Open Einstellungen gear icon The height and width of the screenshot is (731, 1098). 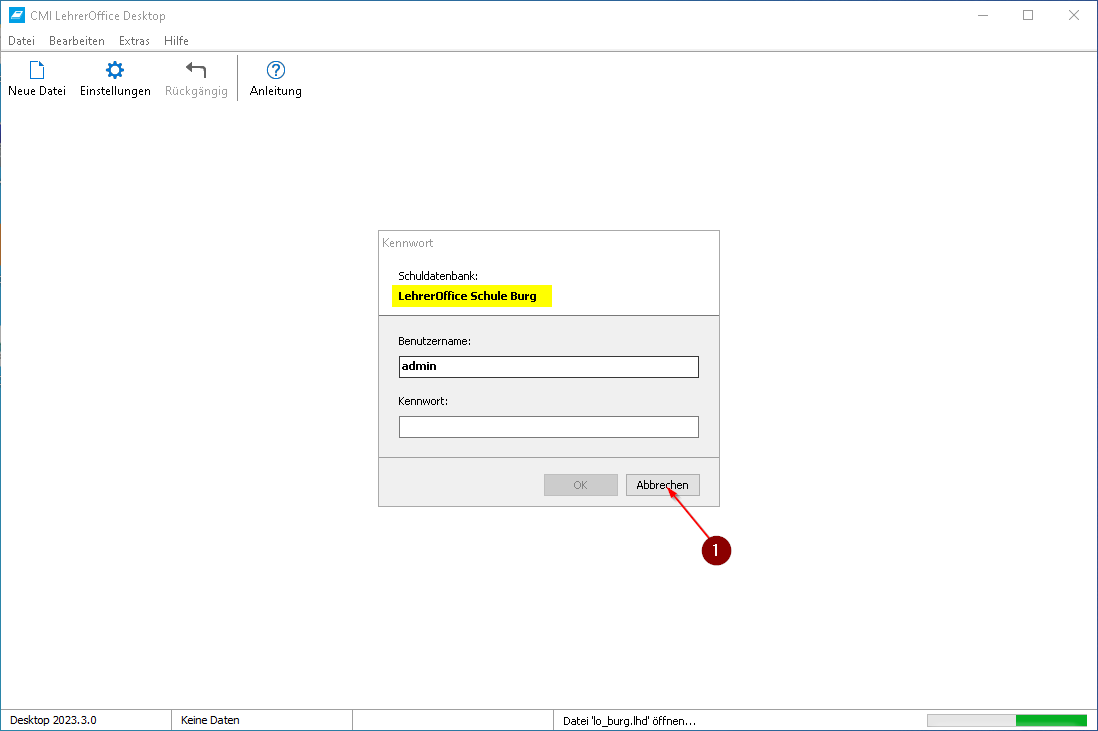point(115,70)
